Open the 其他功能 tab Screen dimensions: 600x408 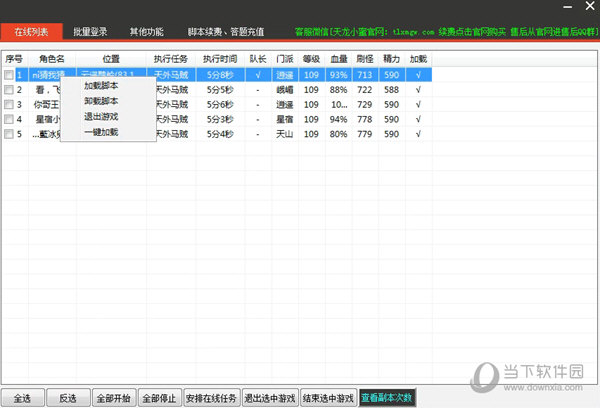[x=147, y=32]
